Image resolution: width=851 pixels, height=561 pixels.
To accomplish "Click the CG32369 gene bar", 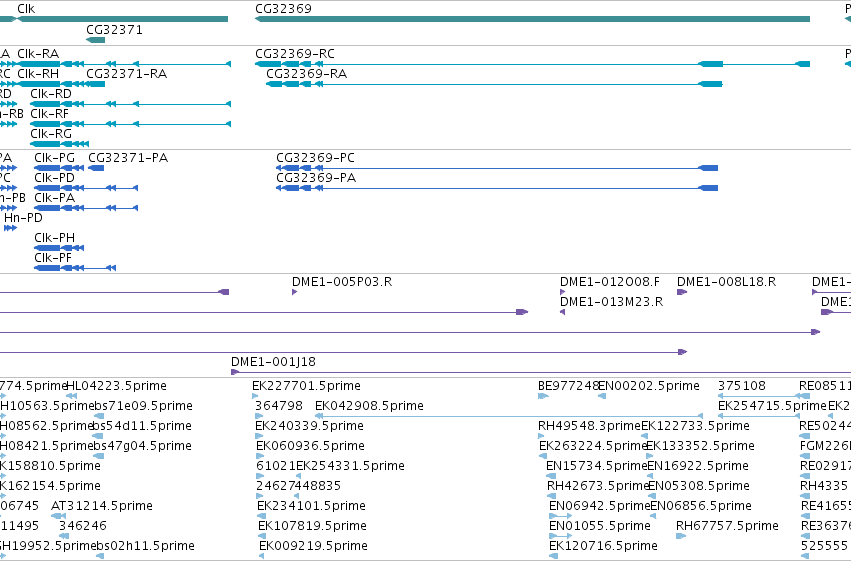I will (x=532, y=19).
